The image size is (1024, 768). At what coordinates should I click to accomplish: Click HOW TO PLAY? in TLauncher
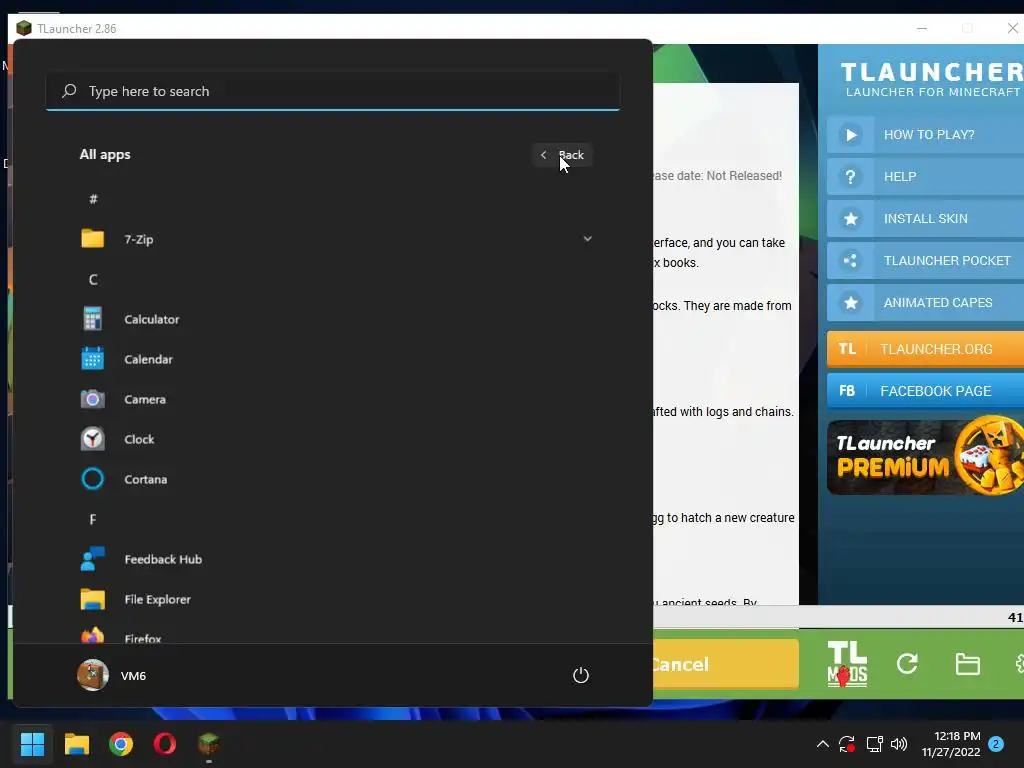[x=925, y=135]
